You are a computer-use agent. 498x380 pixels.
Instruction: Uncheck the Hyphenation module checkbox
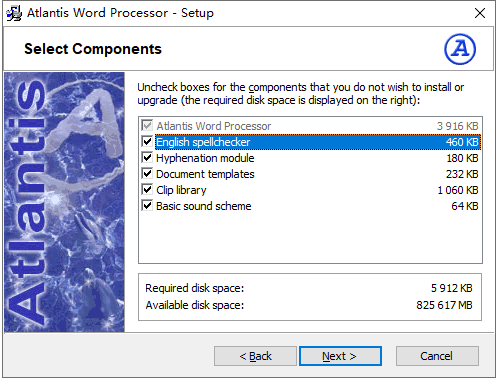pyautogui.click(x=147, y=158)
